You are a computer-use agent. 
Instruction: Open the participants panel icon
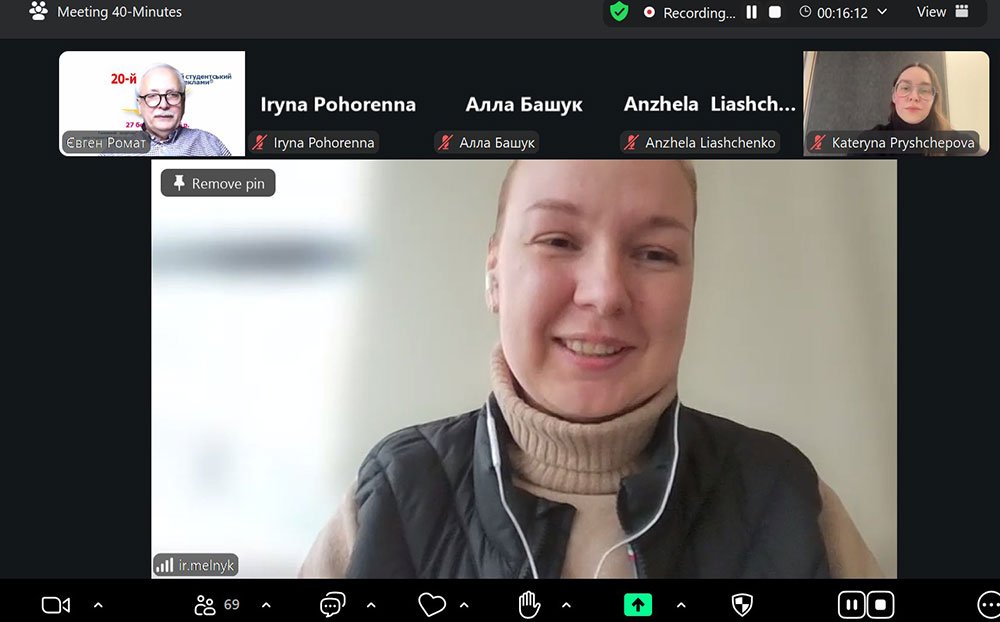pyautogui.click(x=206, y=605)
